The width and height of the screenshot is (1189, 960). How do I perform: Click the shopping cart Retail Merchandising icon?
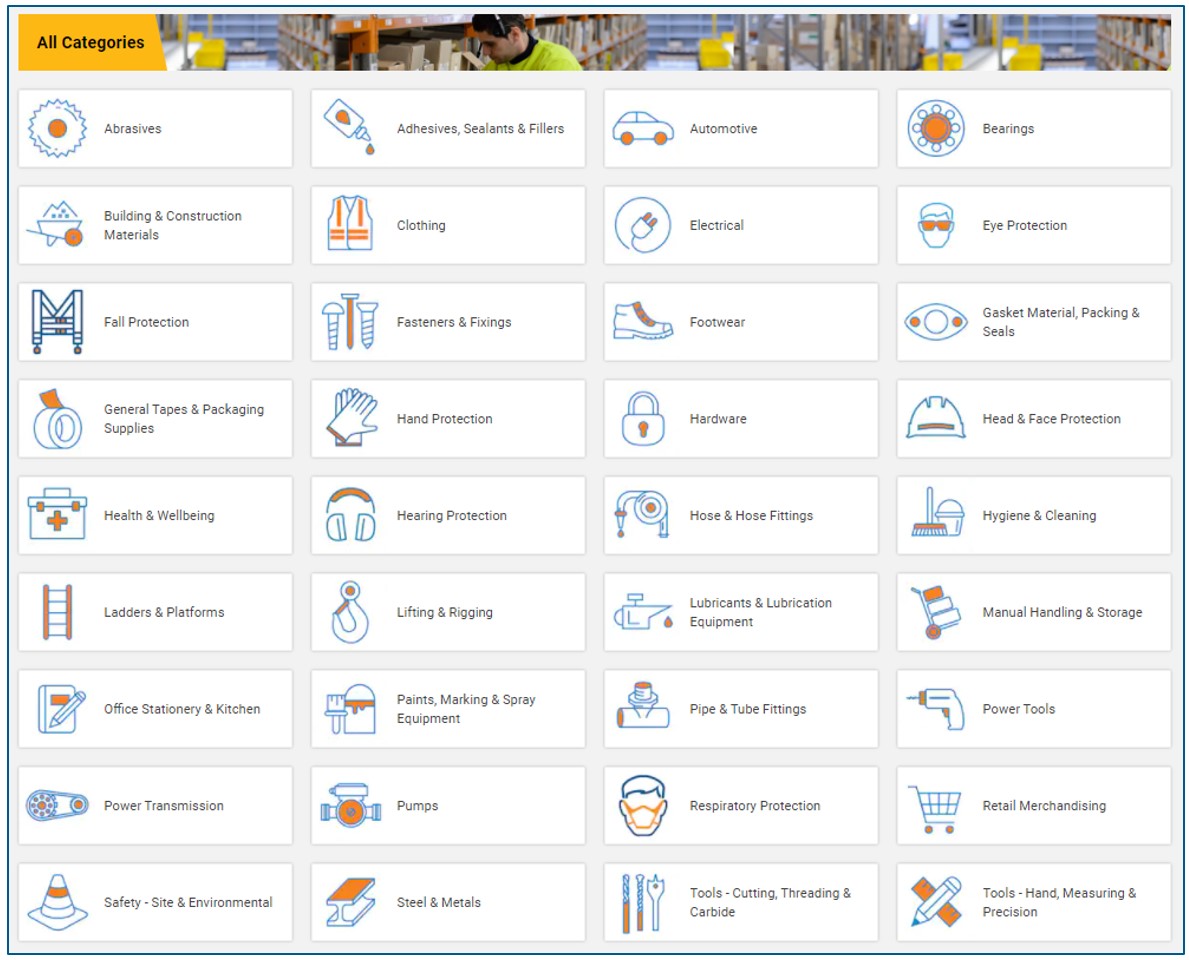click(935, 805)
